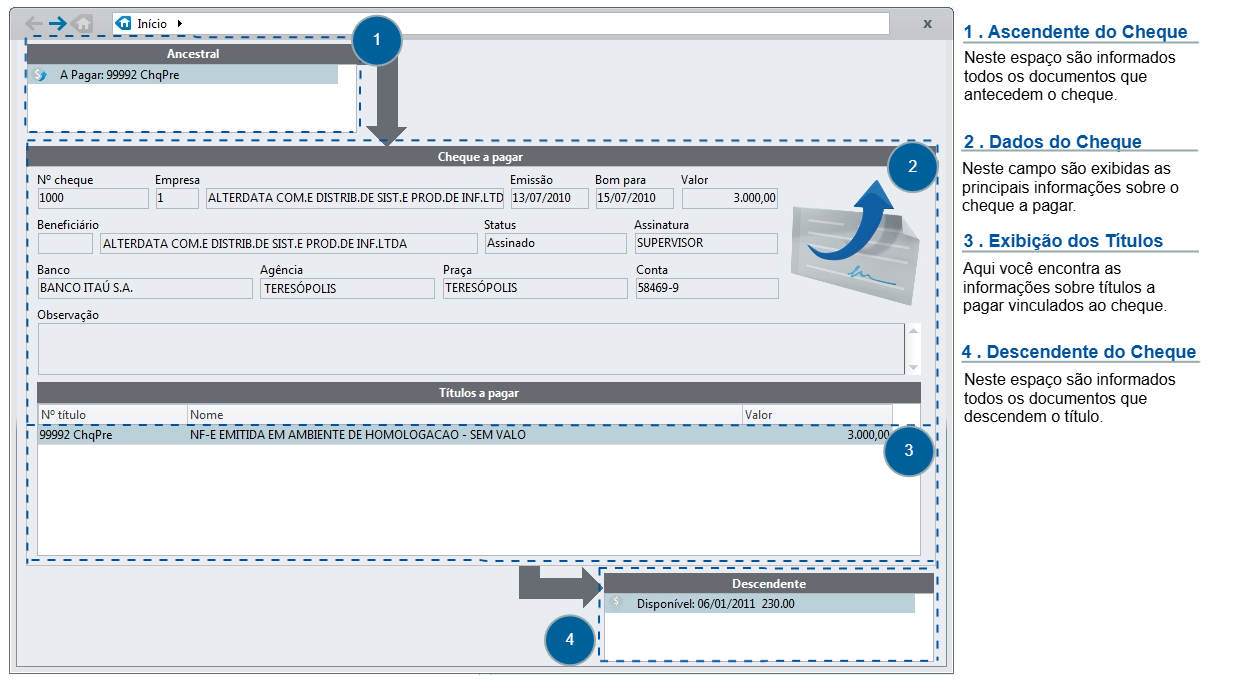This screenshot has height=696, width=1235.
Task: Expand the Início breadcrumb arrow
Action: (179, 22)
